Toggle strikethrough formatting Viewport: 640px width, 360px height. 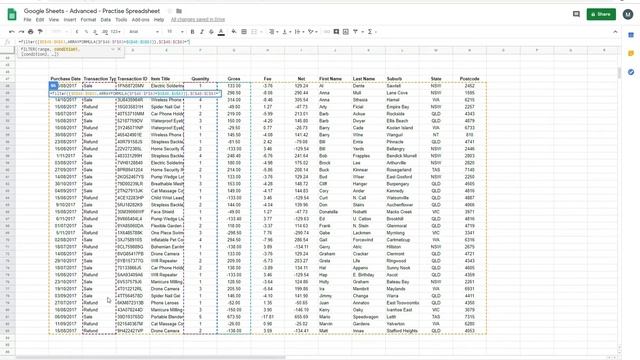click(x=211, y=32)
